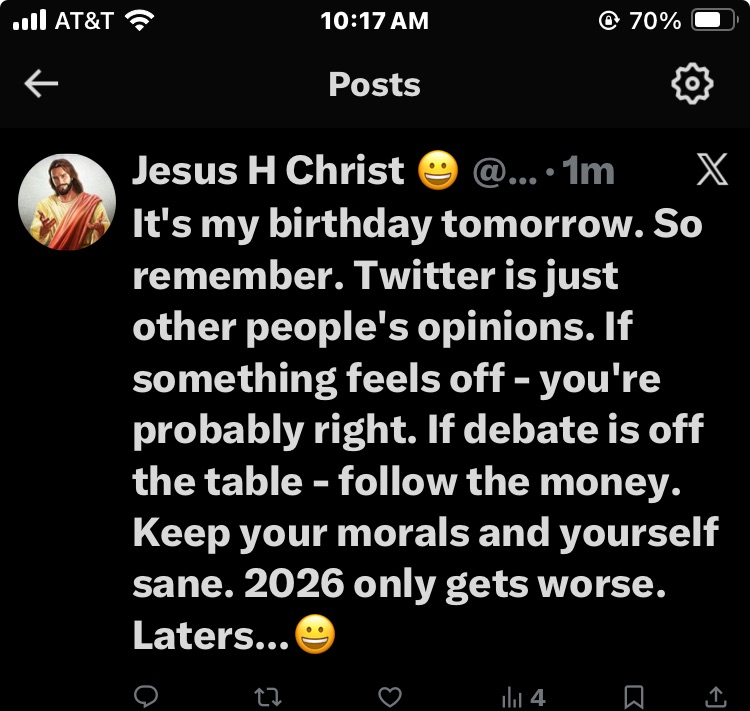Viewport: 750px width, 711px height.
Task: Open the Jesus H Christ display name
Action: (x=269, y=172)
